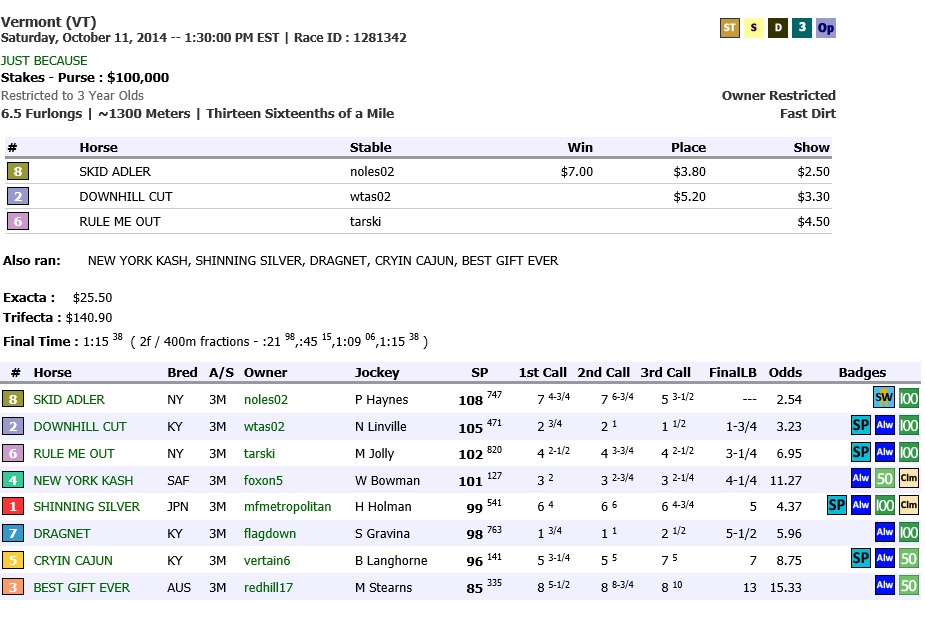Click the SP badge for Rule Me Out
The height and width of the screenshot is (629, 925).
pos(861,453)
